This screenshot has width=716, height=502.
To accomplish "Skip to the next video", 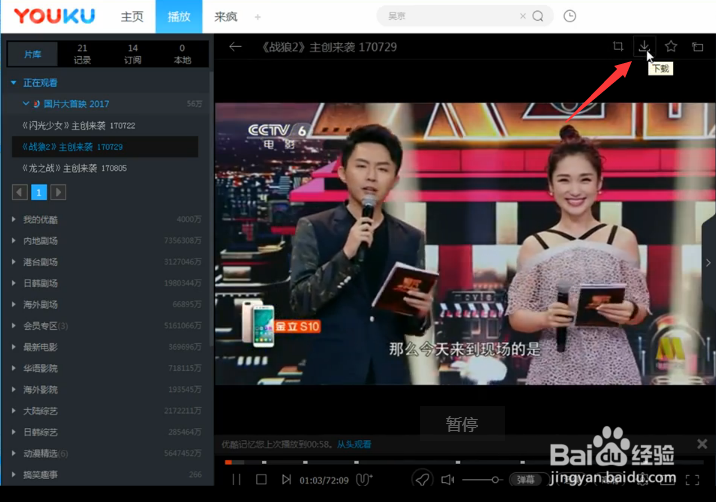I will point(286,479).
